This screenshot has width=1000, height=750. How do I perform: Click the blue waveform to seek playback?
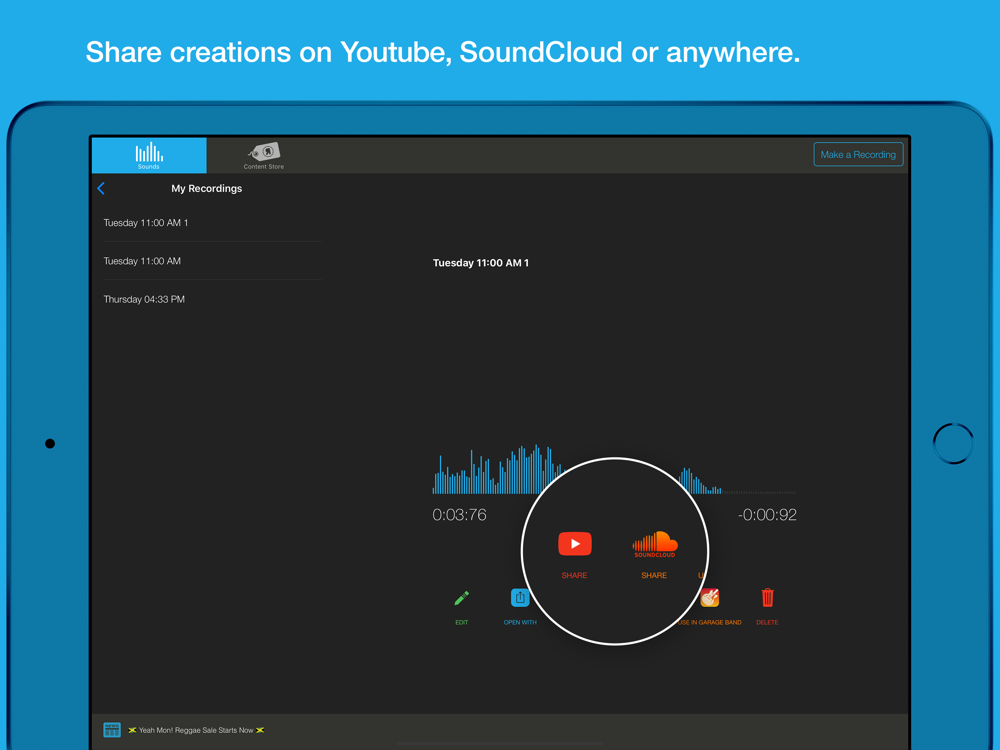[x=614, y=469]
